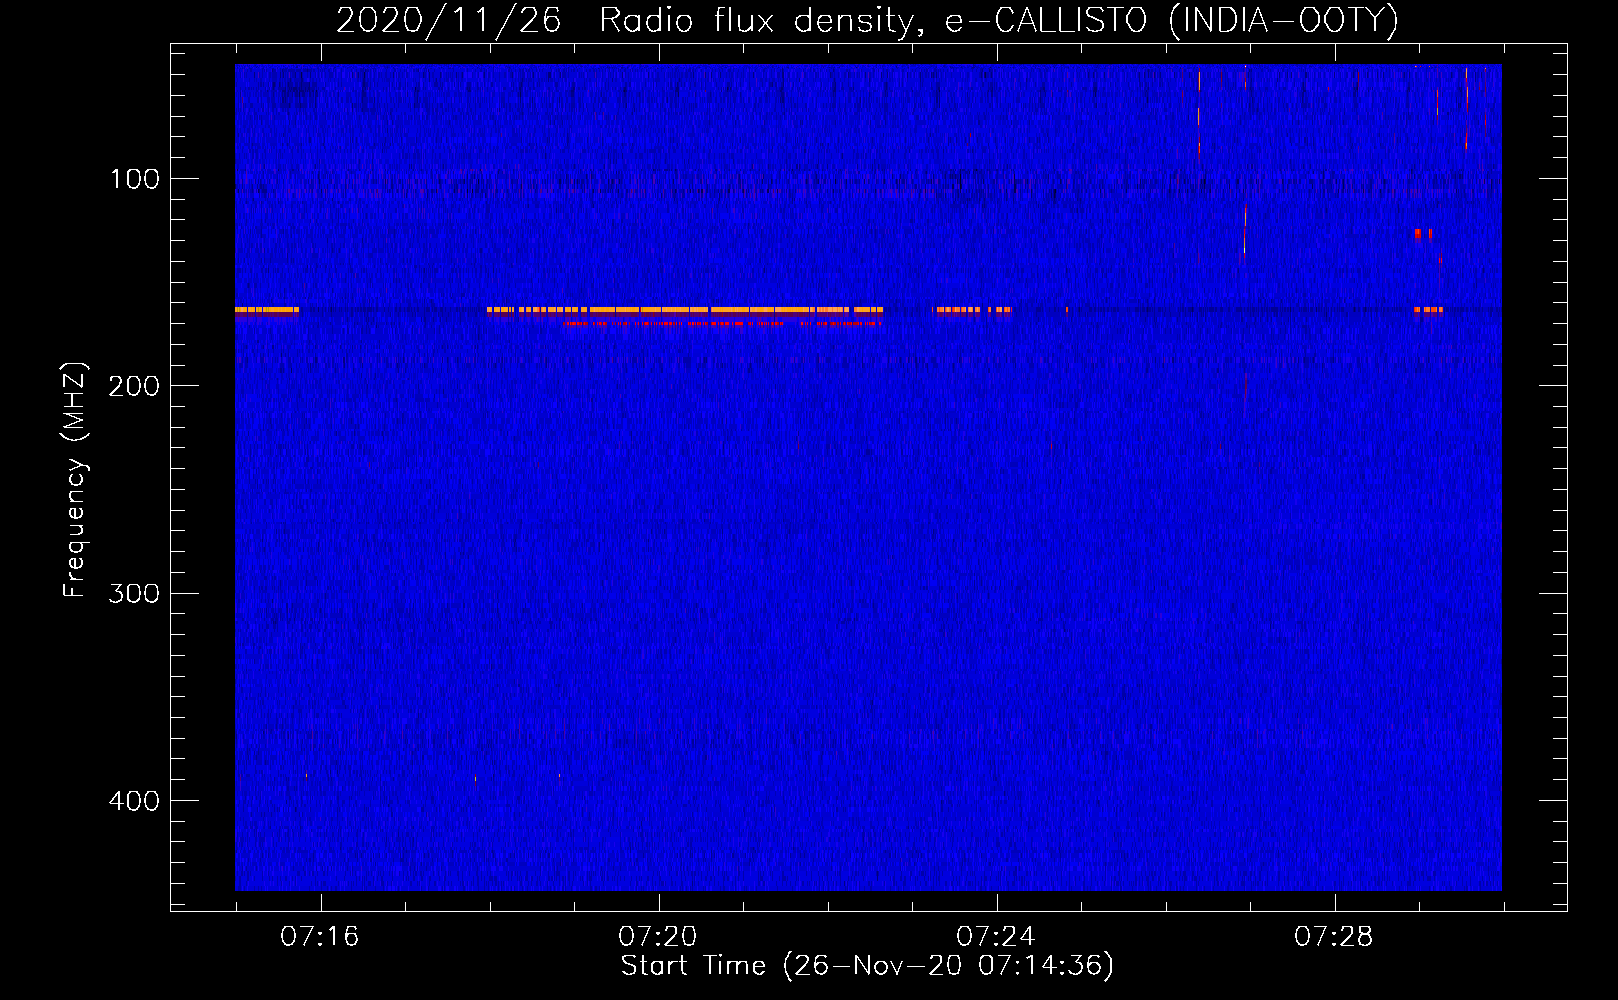Click the 07:24 time tick label

(996, 937)
